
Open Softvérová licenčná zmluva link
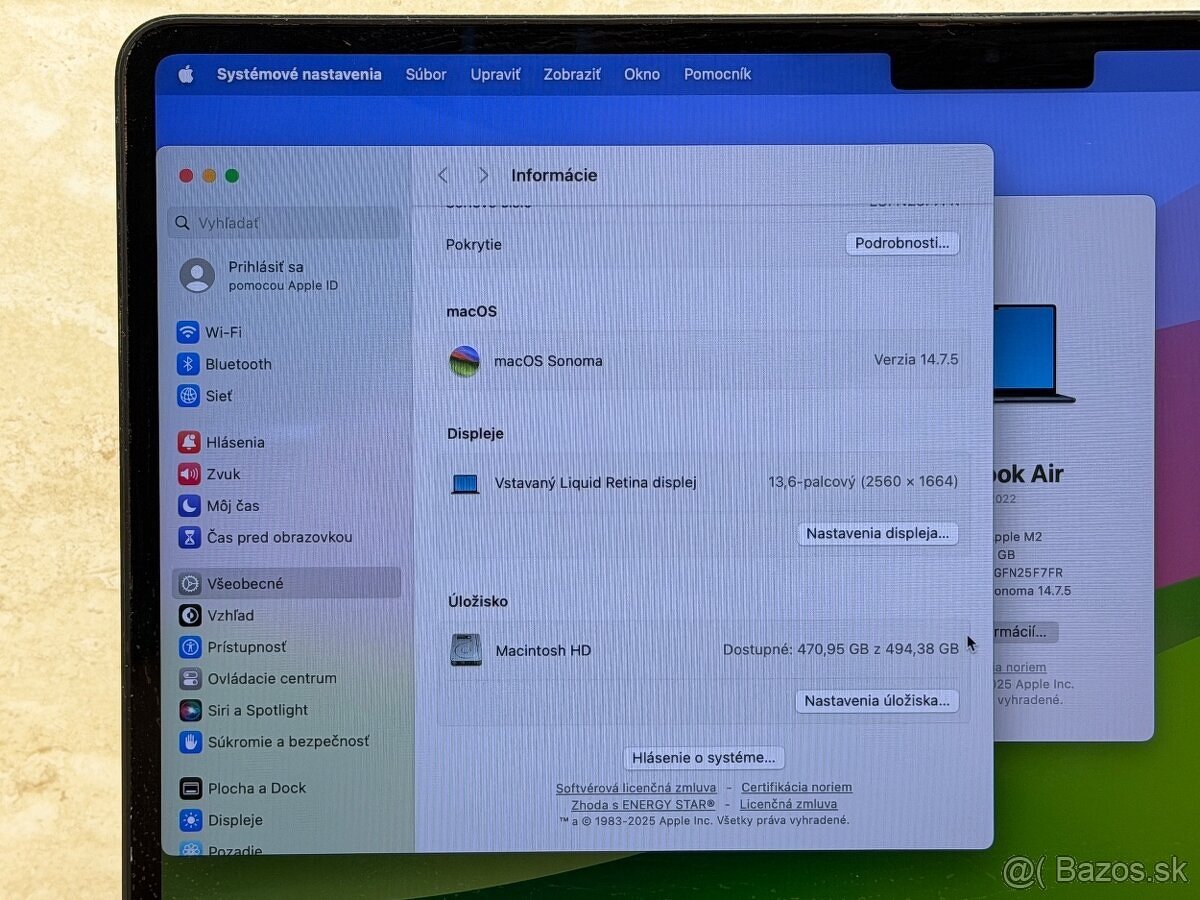636,788
